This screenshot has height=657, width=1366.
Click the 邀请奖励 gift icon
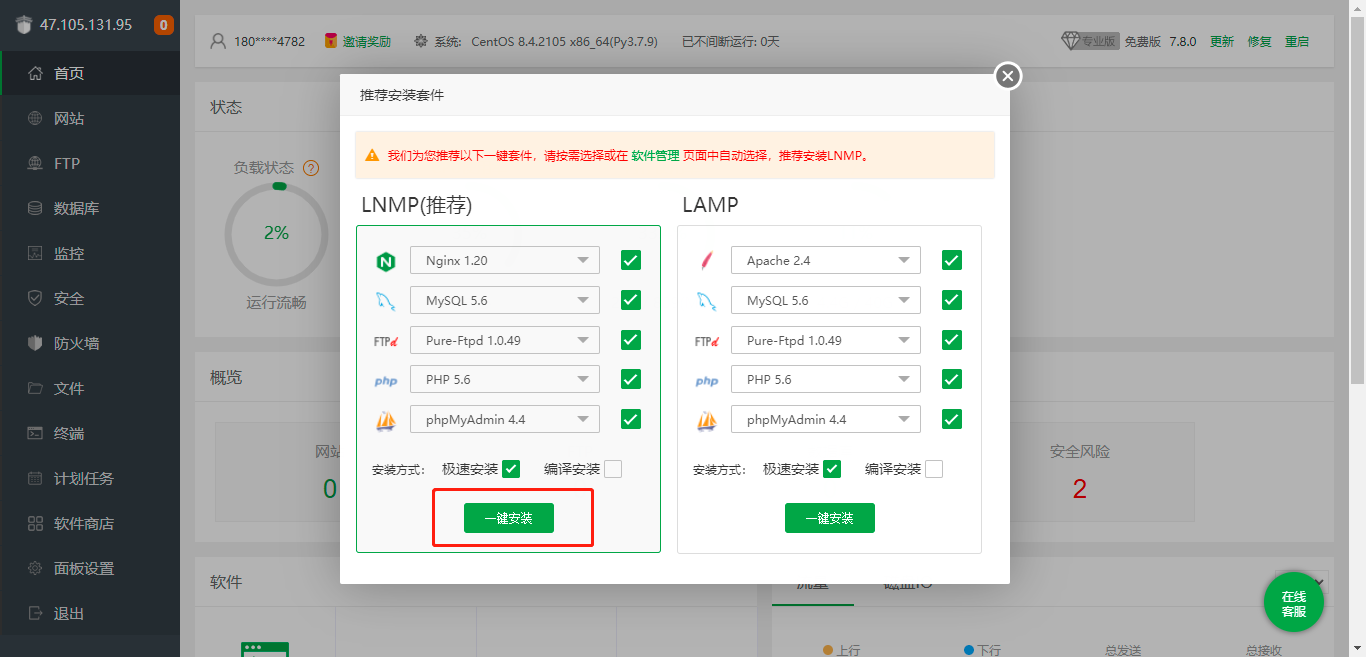331,41
